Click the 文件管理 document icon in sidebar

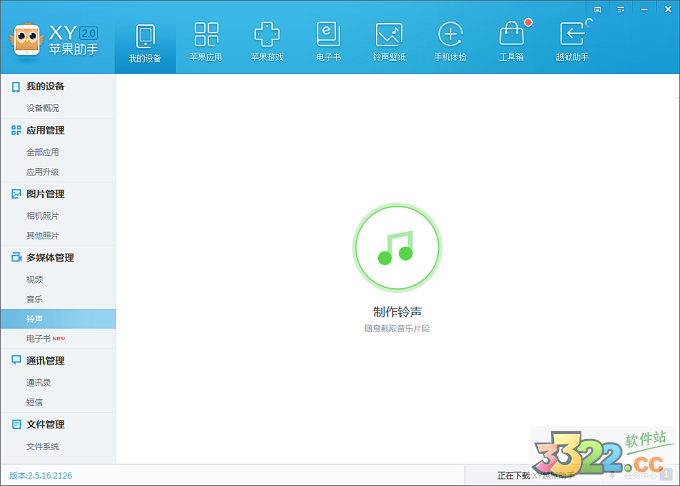16,424
